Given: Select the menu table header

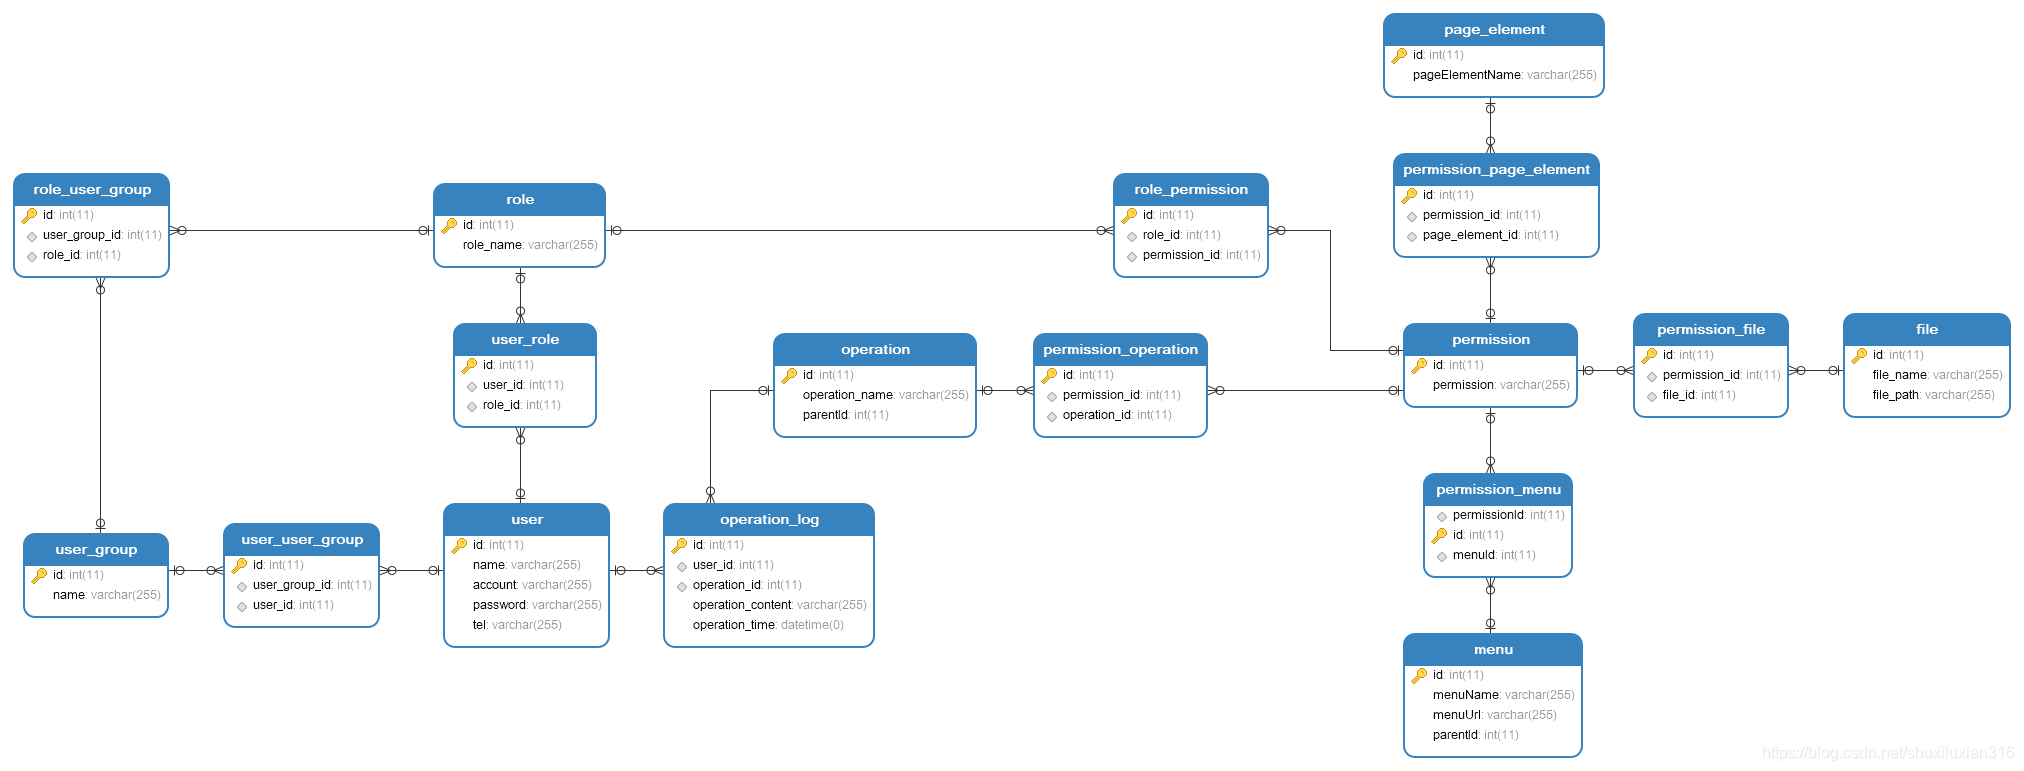Looking at the screenshot, I should 1493,650.
